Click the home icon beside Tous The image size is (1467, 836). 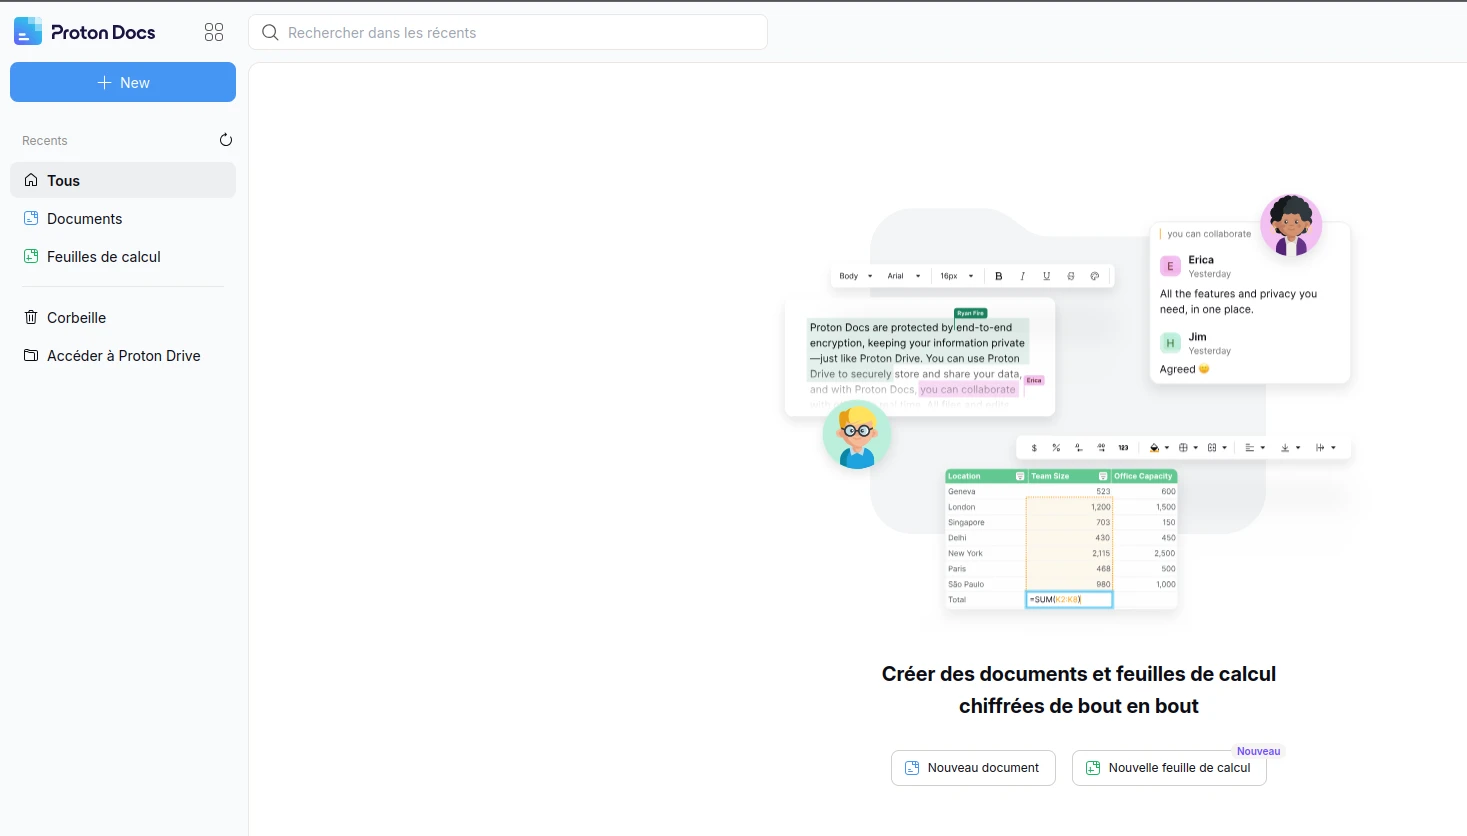31,181
